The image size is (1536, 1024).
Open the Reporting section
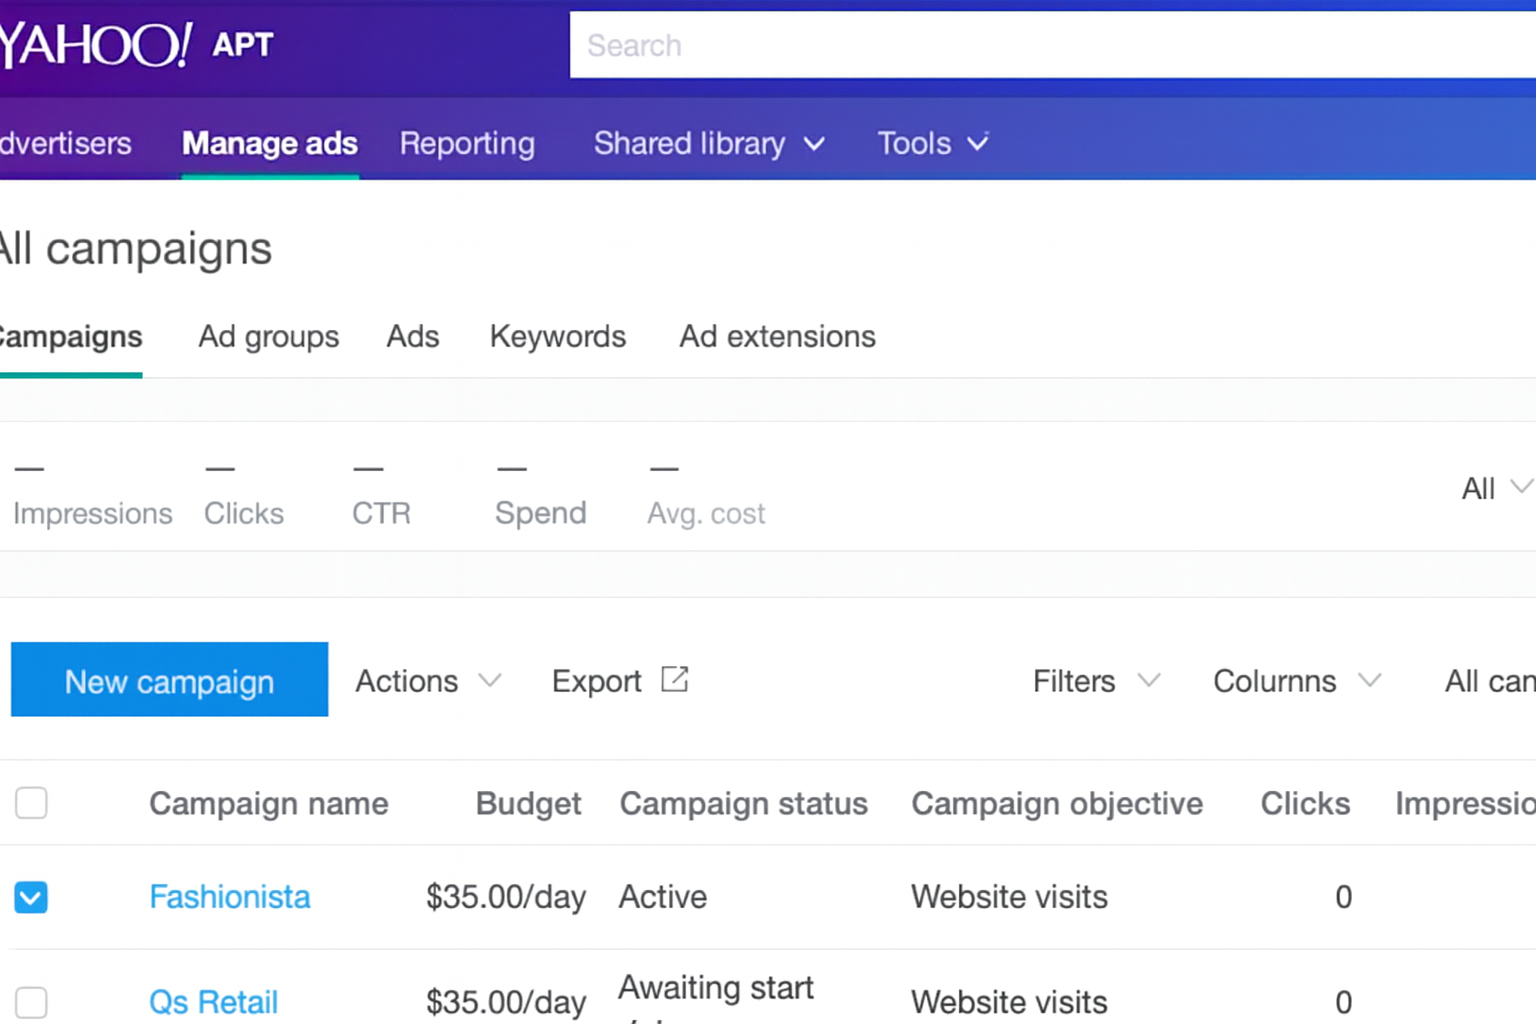click(467, 143)
